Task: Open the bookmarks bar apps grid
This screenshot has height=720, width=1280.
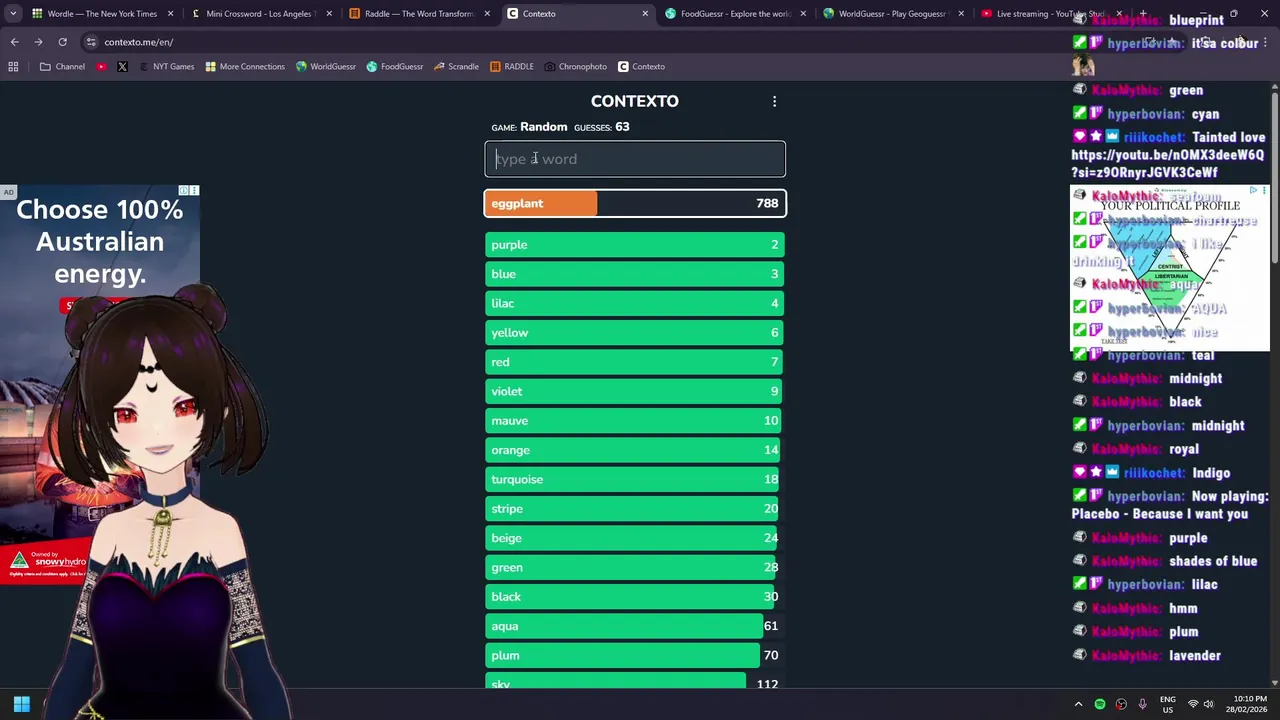Action: tap(13, 66)
